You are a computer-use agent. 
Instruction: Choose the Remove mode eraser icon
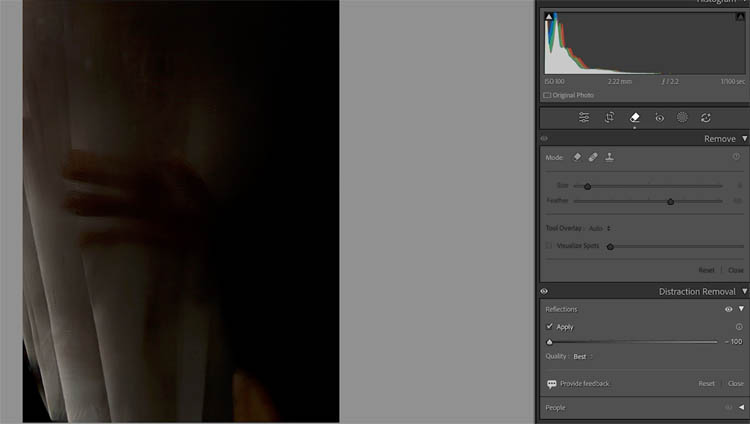coord(577,157)
